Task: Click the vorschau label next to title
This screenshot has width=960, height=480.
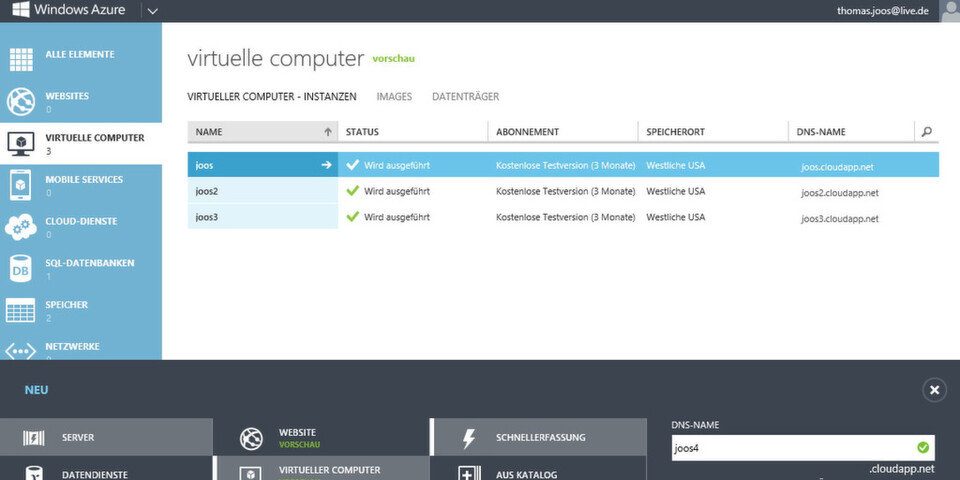Action: click(x=394, y=59)
